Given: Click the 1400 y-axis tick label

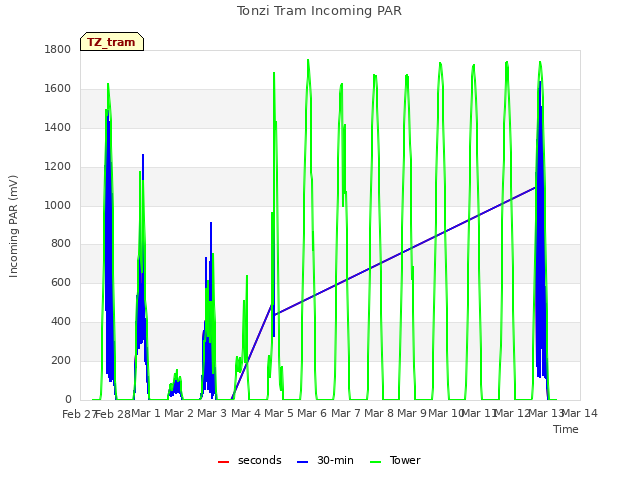Looking at the screenshot, I should [58, 128].
